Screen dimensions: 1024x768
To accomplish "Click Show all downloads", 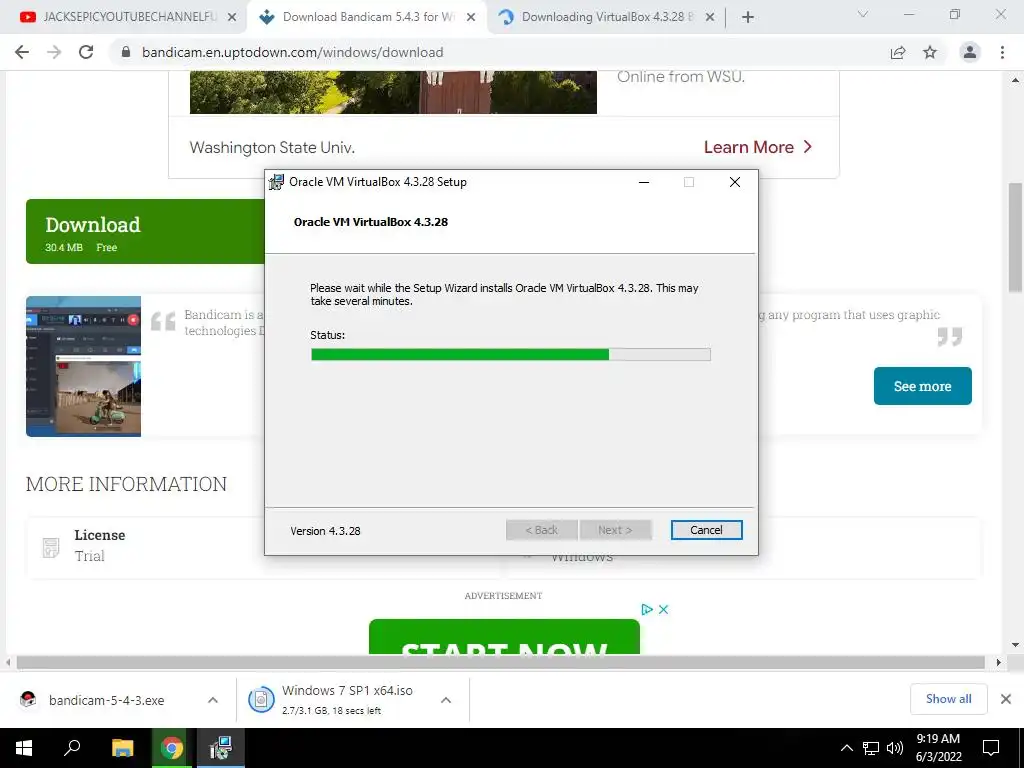I will (x=948, y=699).
